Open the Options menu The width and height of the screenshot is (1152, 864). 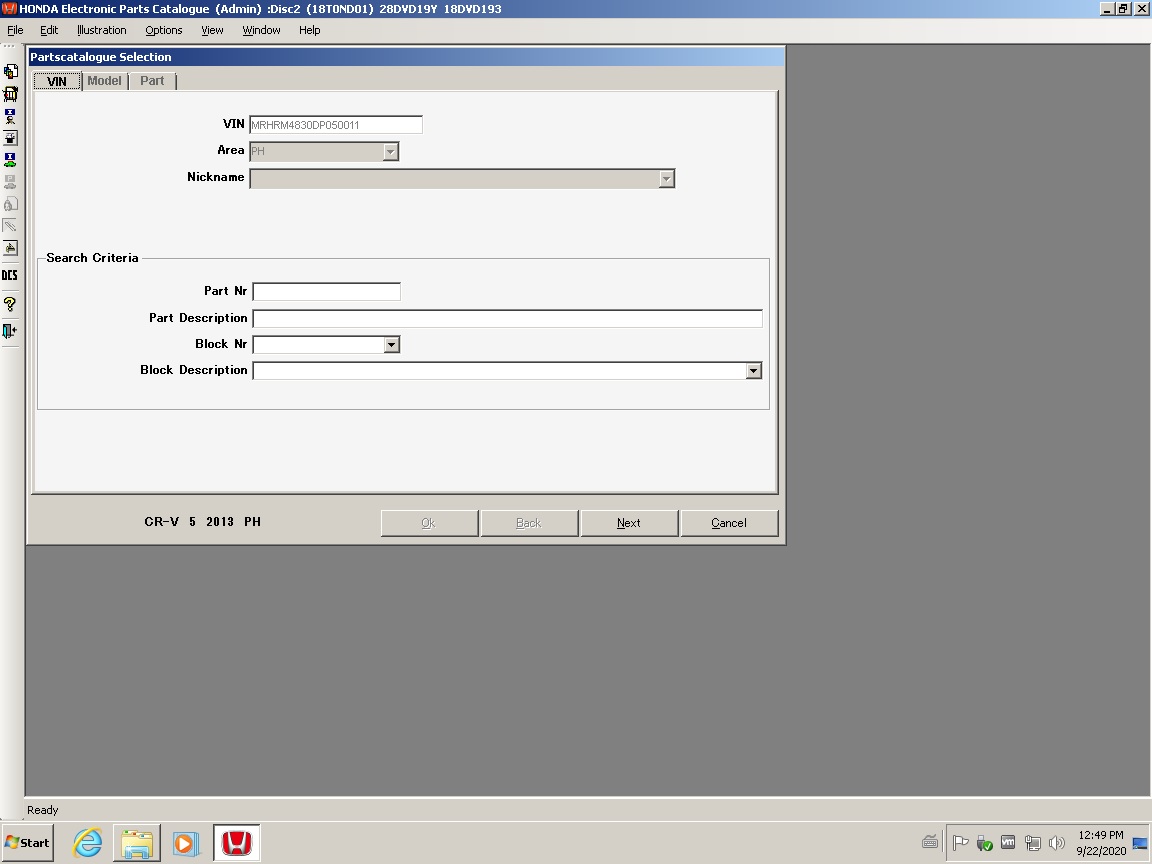point(164,30)
